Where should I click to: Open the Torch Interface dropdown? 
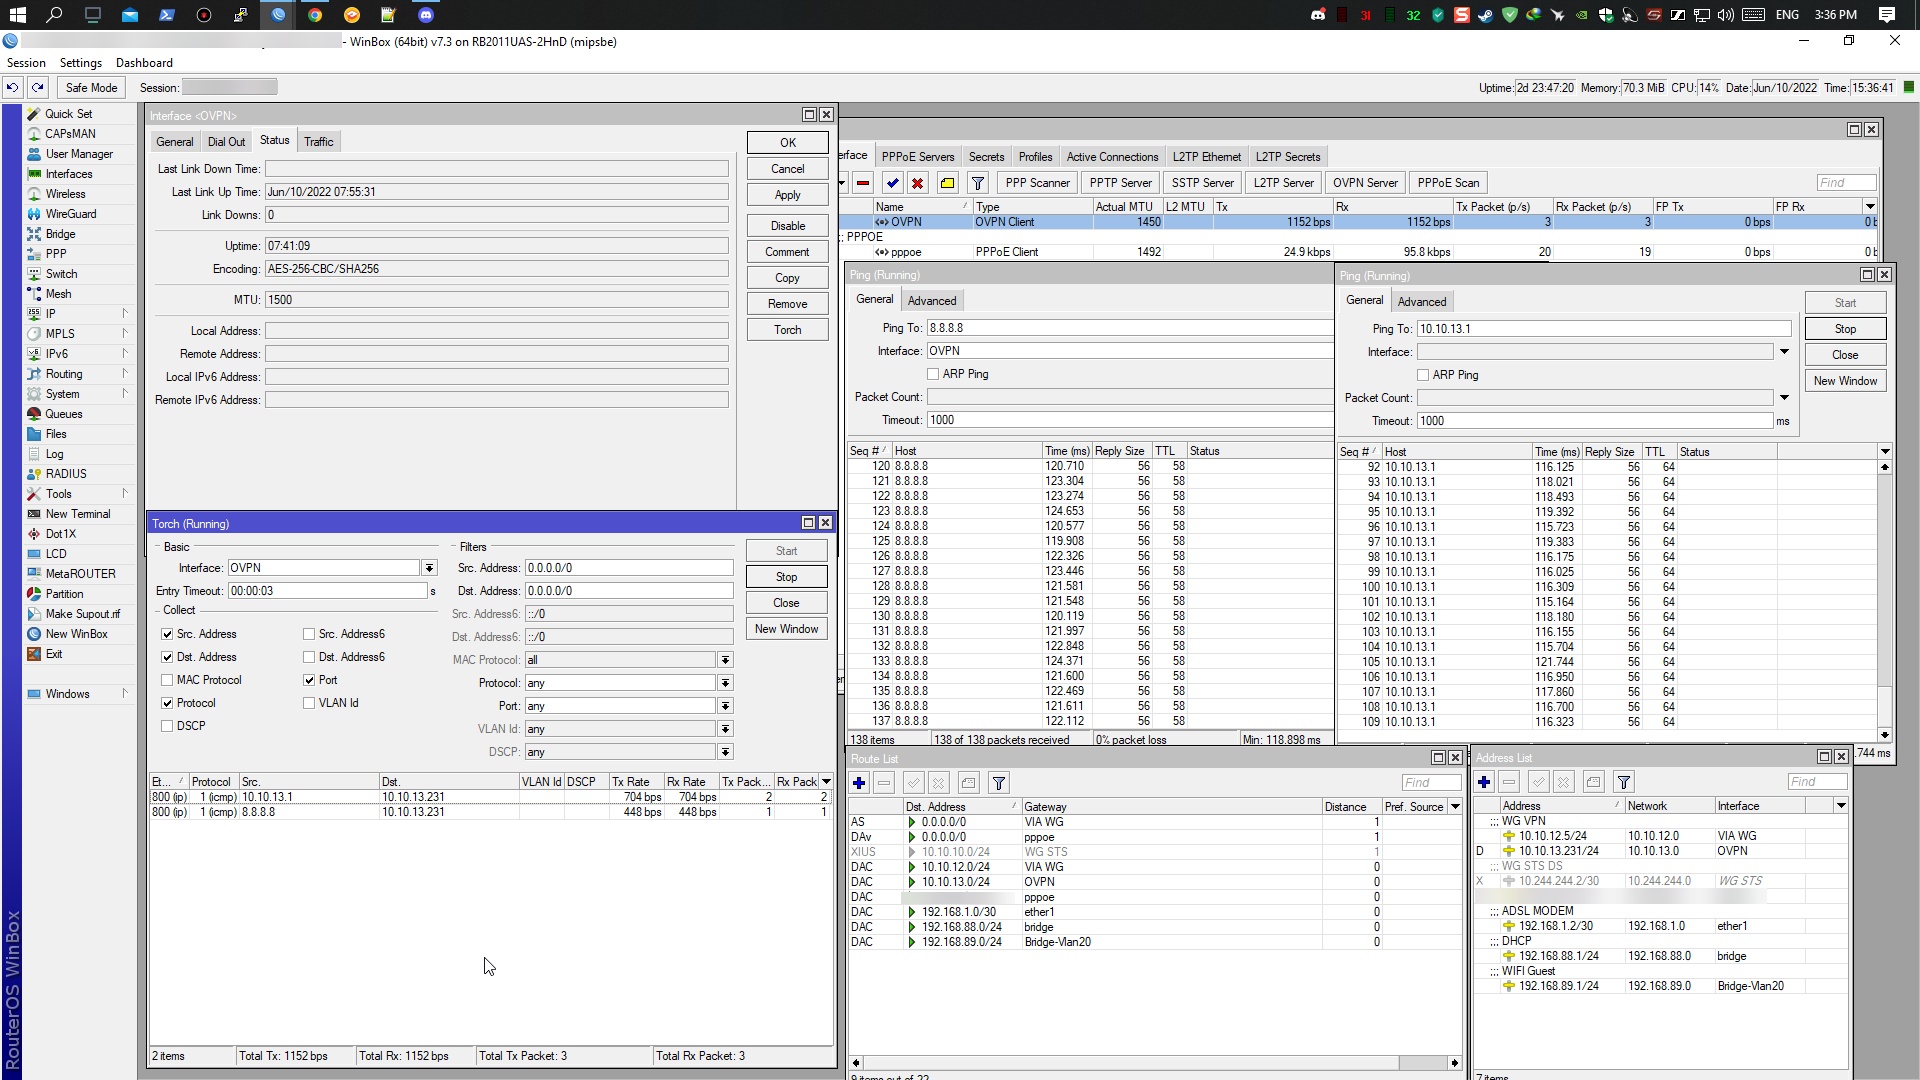tap(429, 568)
